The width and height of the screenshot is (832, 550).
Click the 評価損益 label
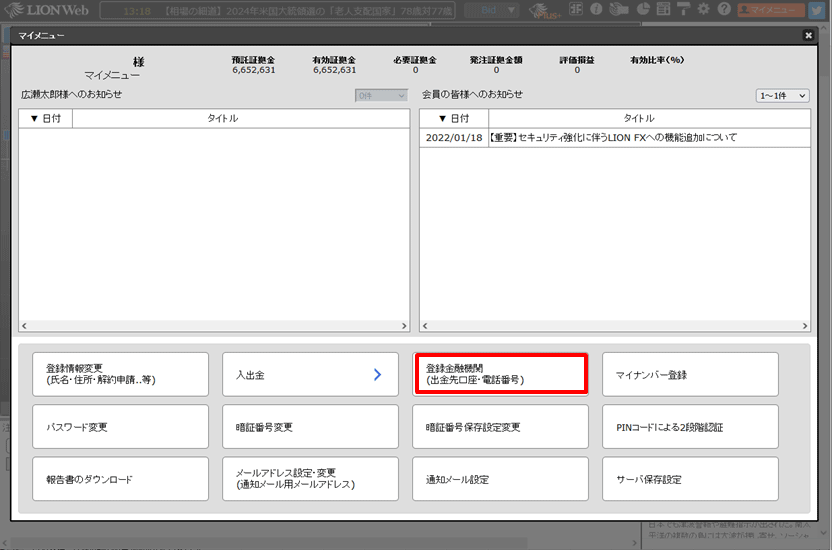577,60
